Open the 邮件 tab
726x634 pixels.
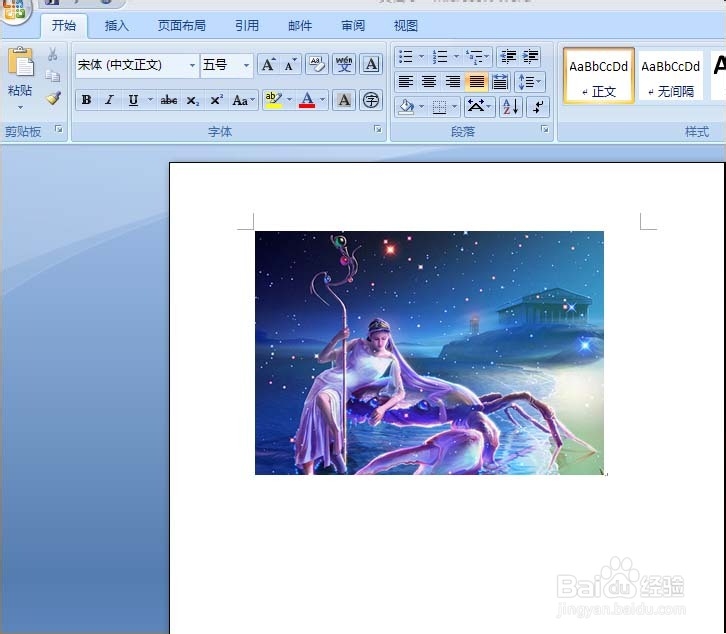pyautogui.click(x=300, y=25)
